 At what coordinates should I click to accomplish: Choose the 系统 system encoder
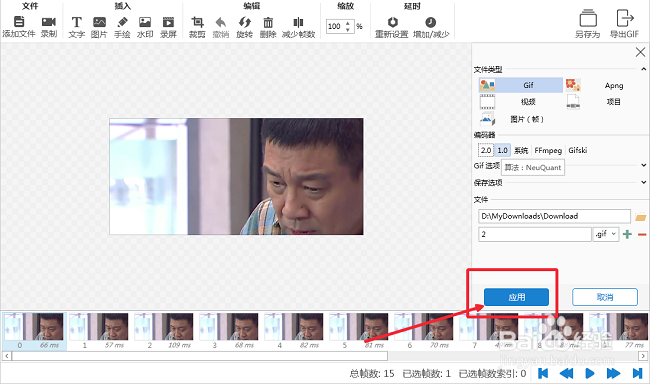[x=521, y=150]
